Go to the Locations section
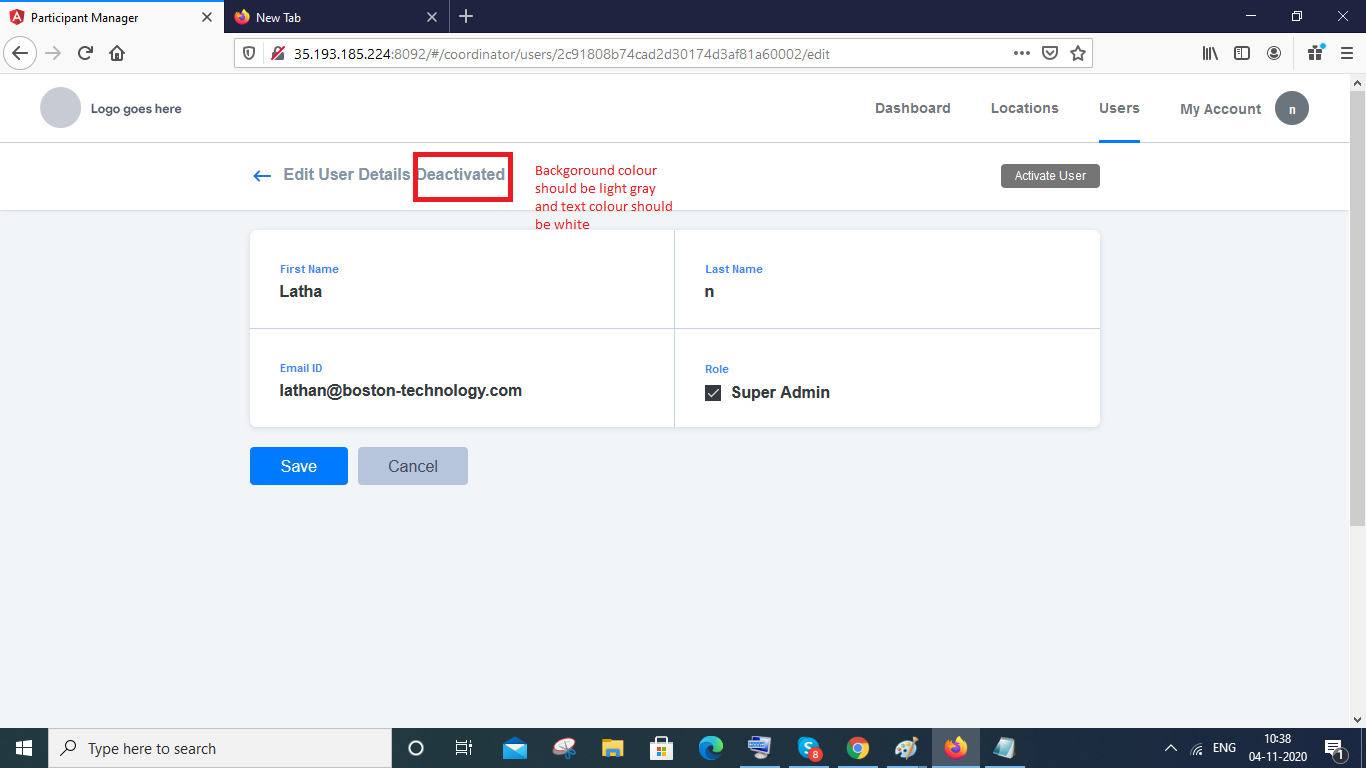 click(x=1024, y=108)
